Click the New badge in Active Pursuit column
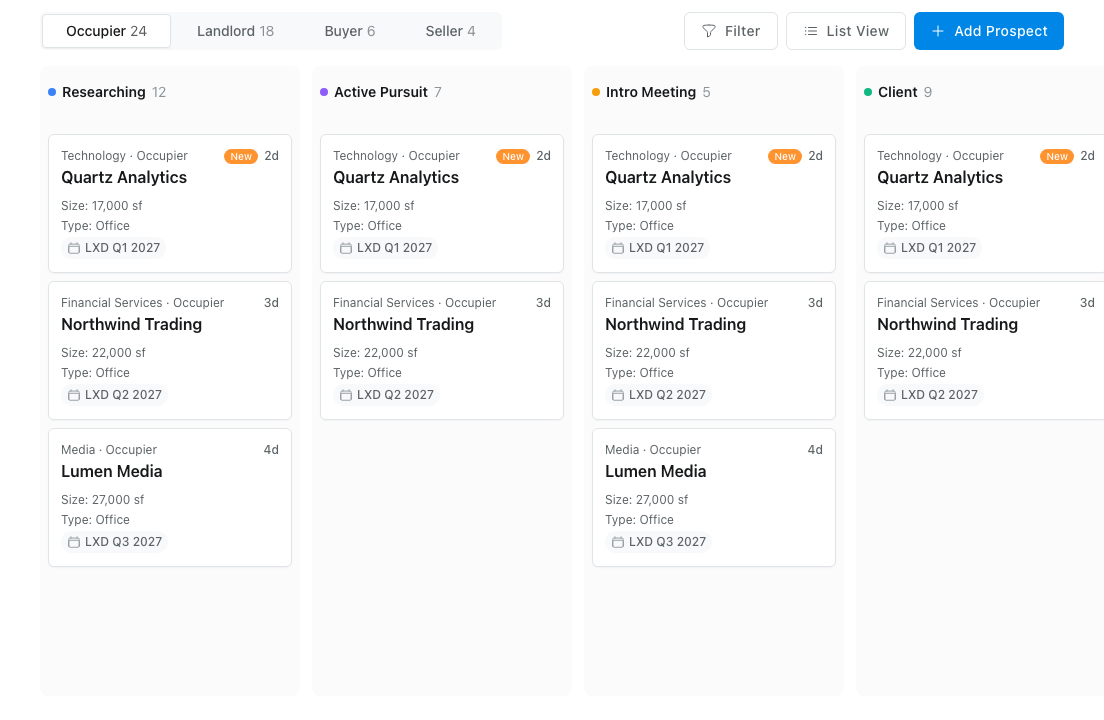1104x720 pixels. point(513,156)
